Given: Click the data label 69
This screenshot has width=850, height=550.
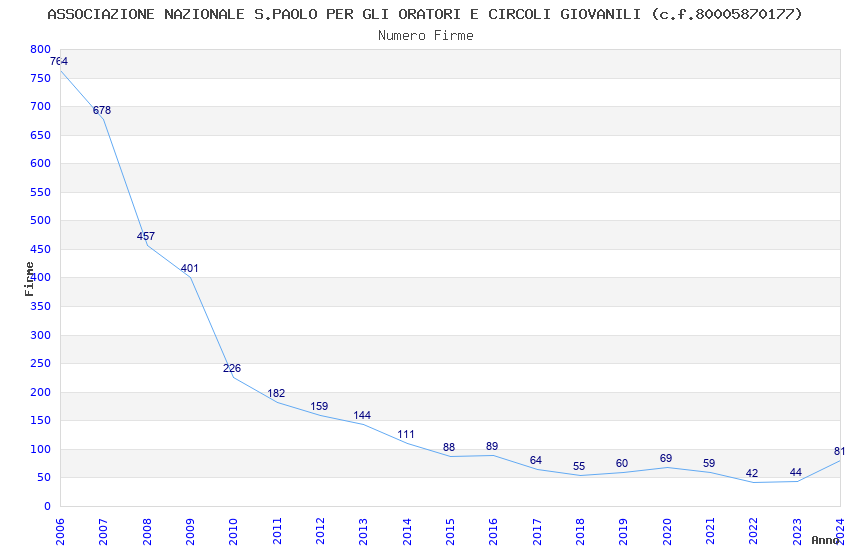Looking at the screenshot, I should point(666,458).
